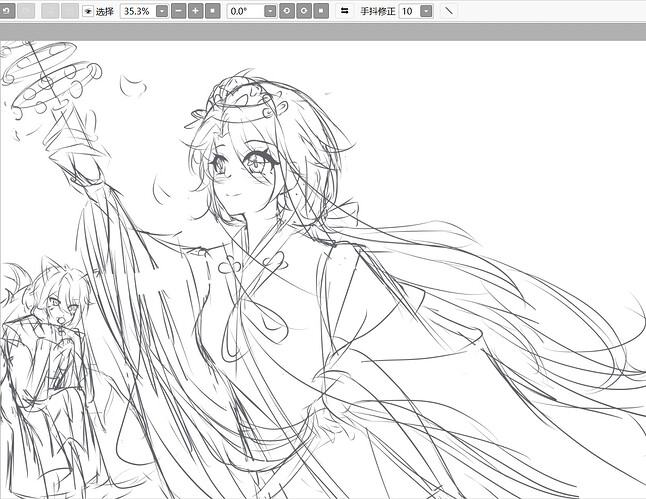Click the Undo arrow button
This screenshot has height=499, width=646.
7,11
